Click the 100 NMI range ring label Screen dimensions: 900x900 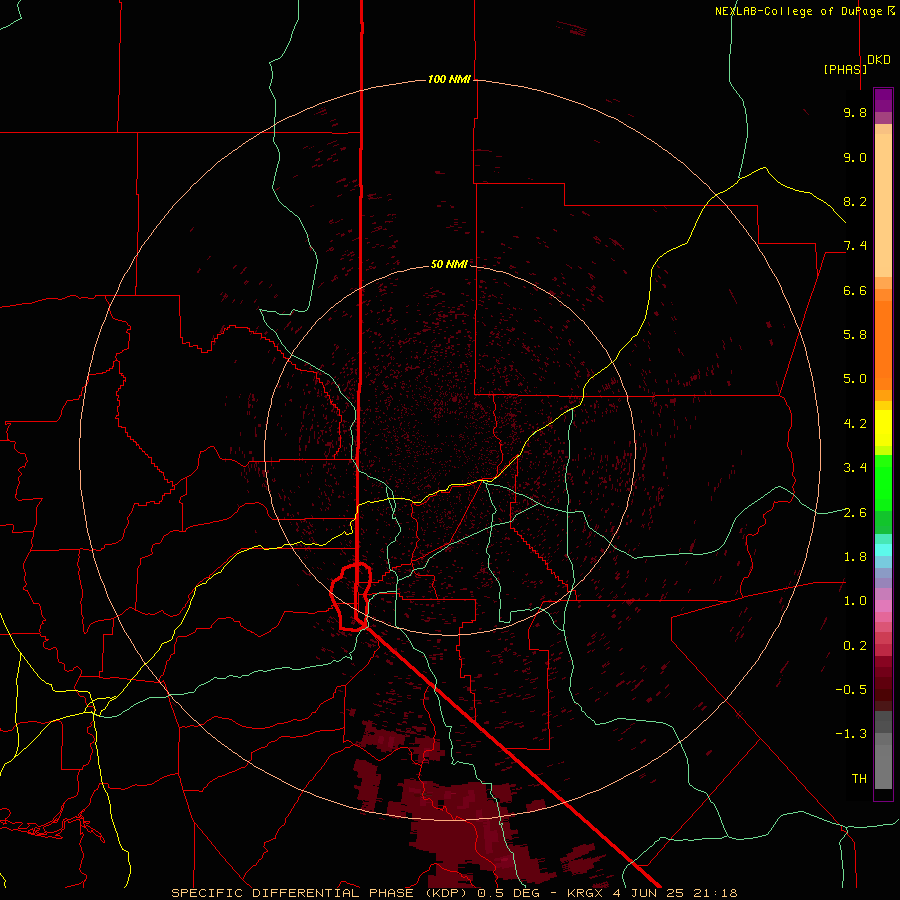click(449, 79)
